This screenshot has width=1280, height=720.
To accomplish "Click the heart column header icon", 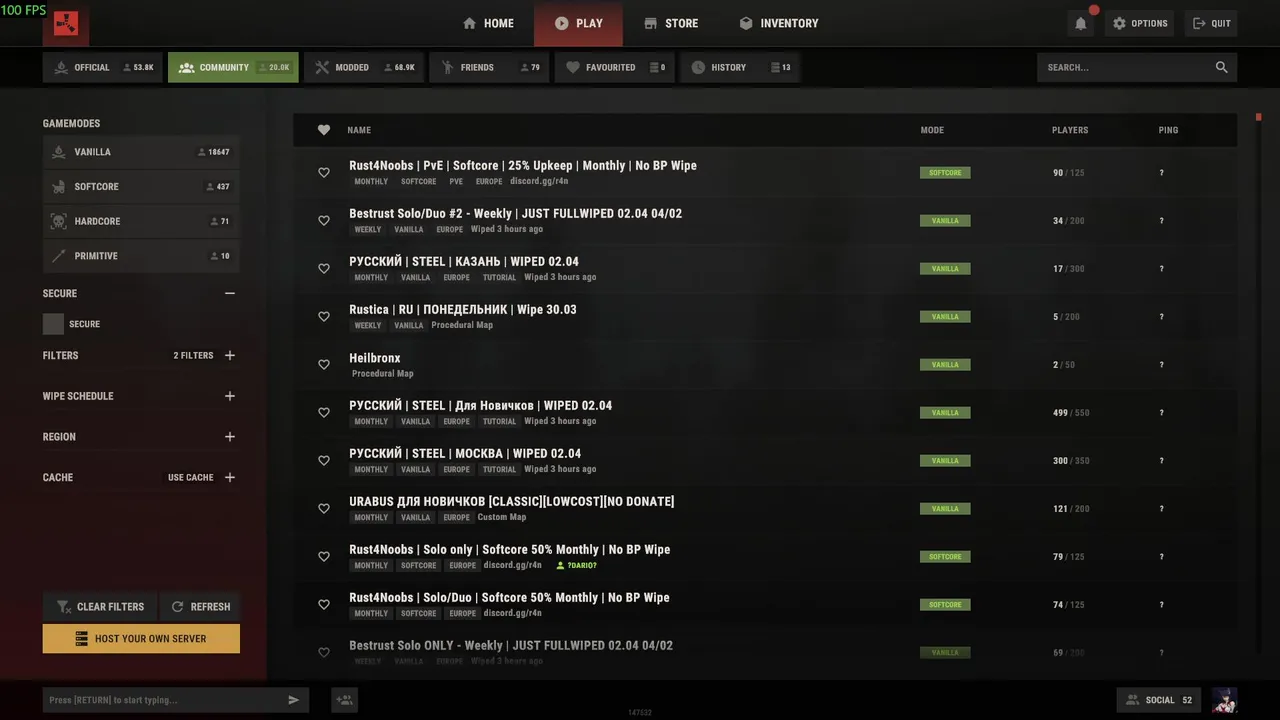I will (324, 130).
